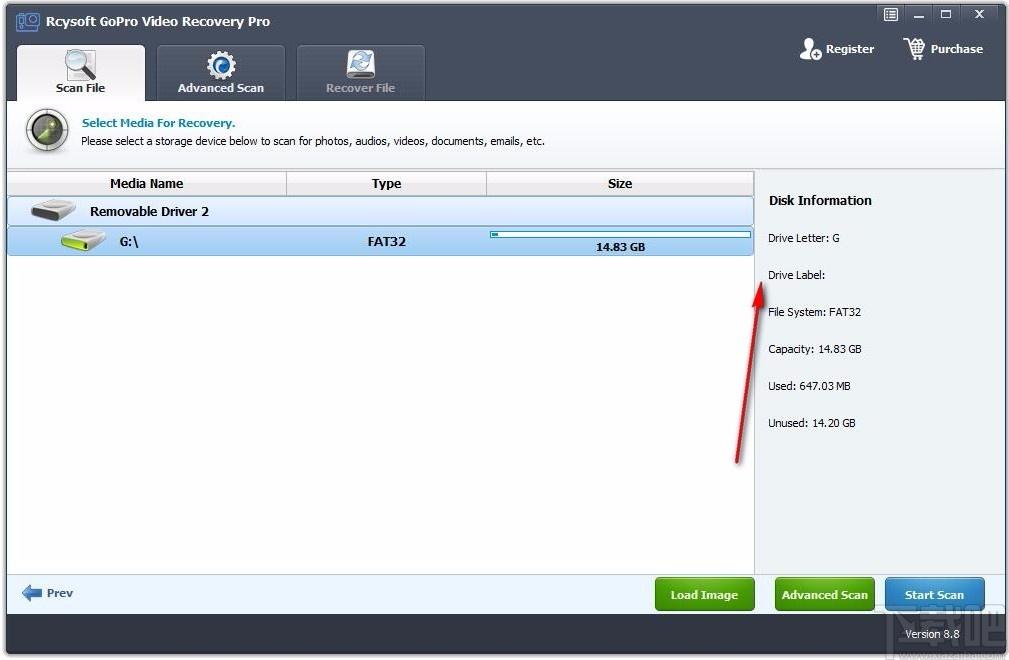Go back with the Prev button
This screenshot has height=660, width=1009.
[48, 592]
